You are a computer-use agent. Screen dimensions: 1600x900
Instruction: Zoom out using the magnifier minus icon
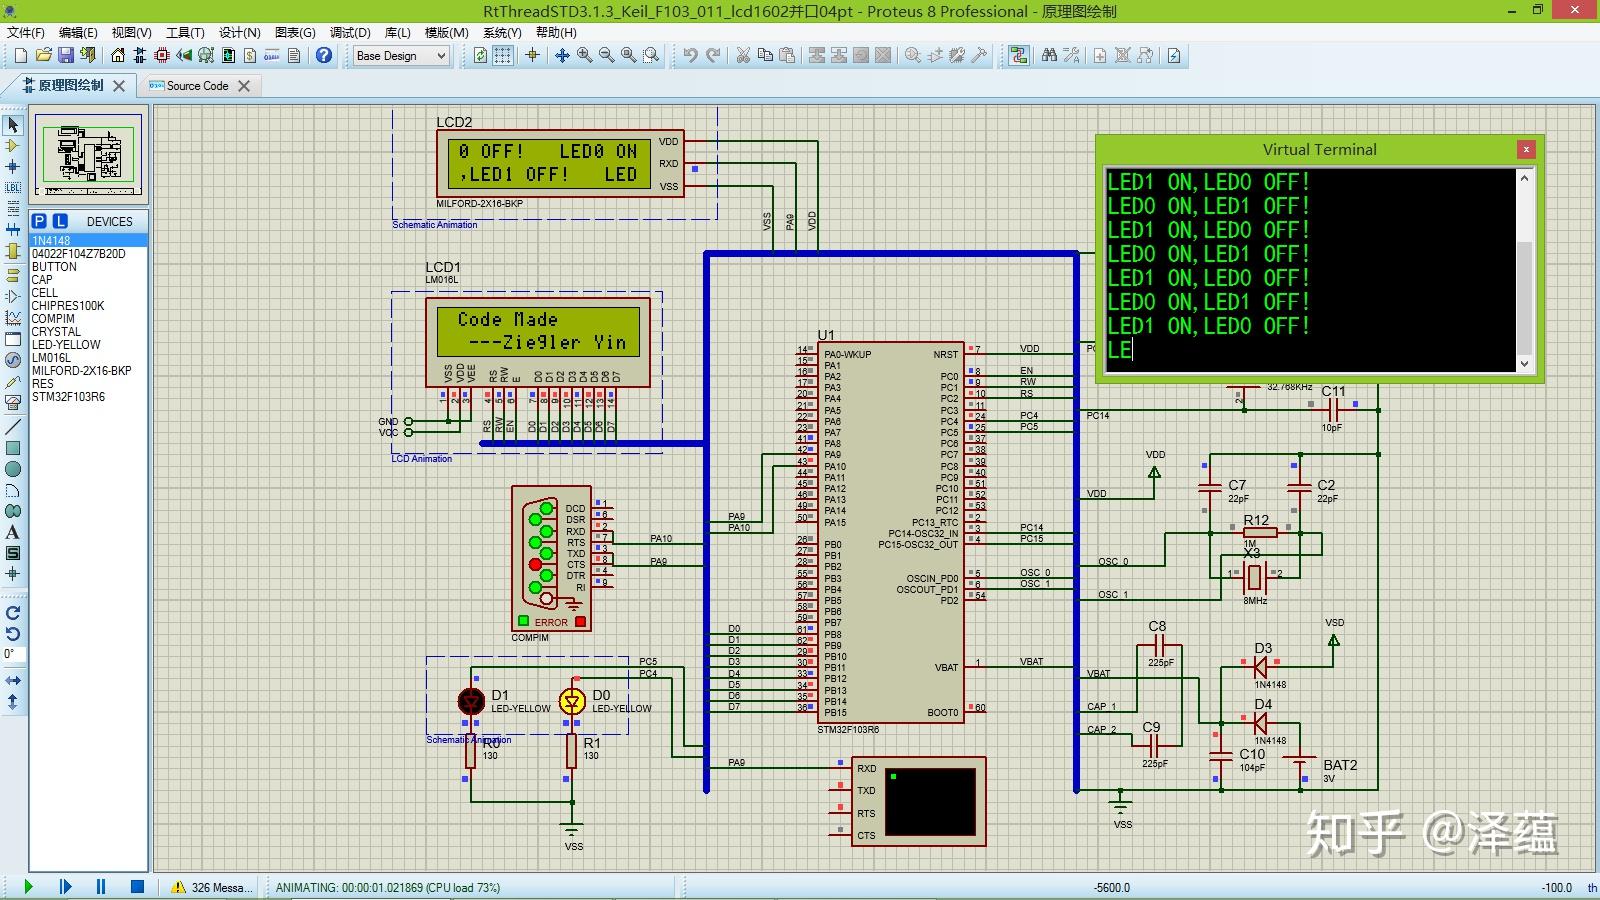606,56
